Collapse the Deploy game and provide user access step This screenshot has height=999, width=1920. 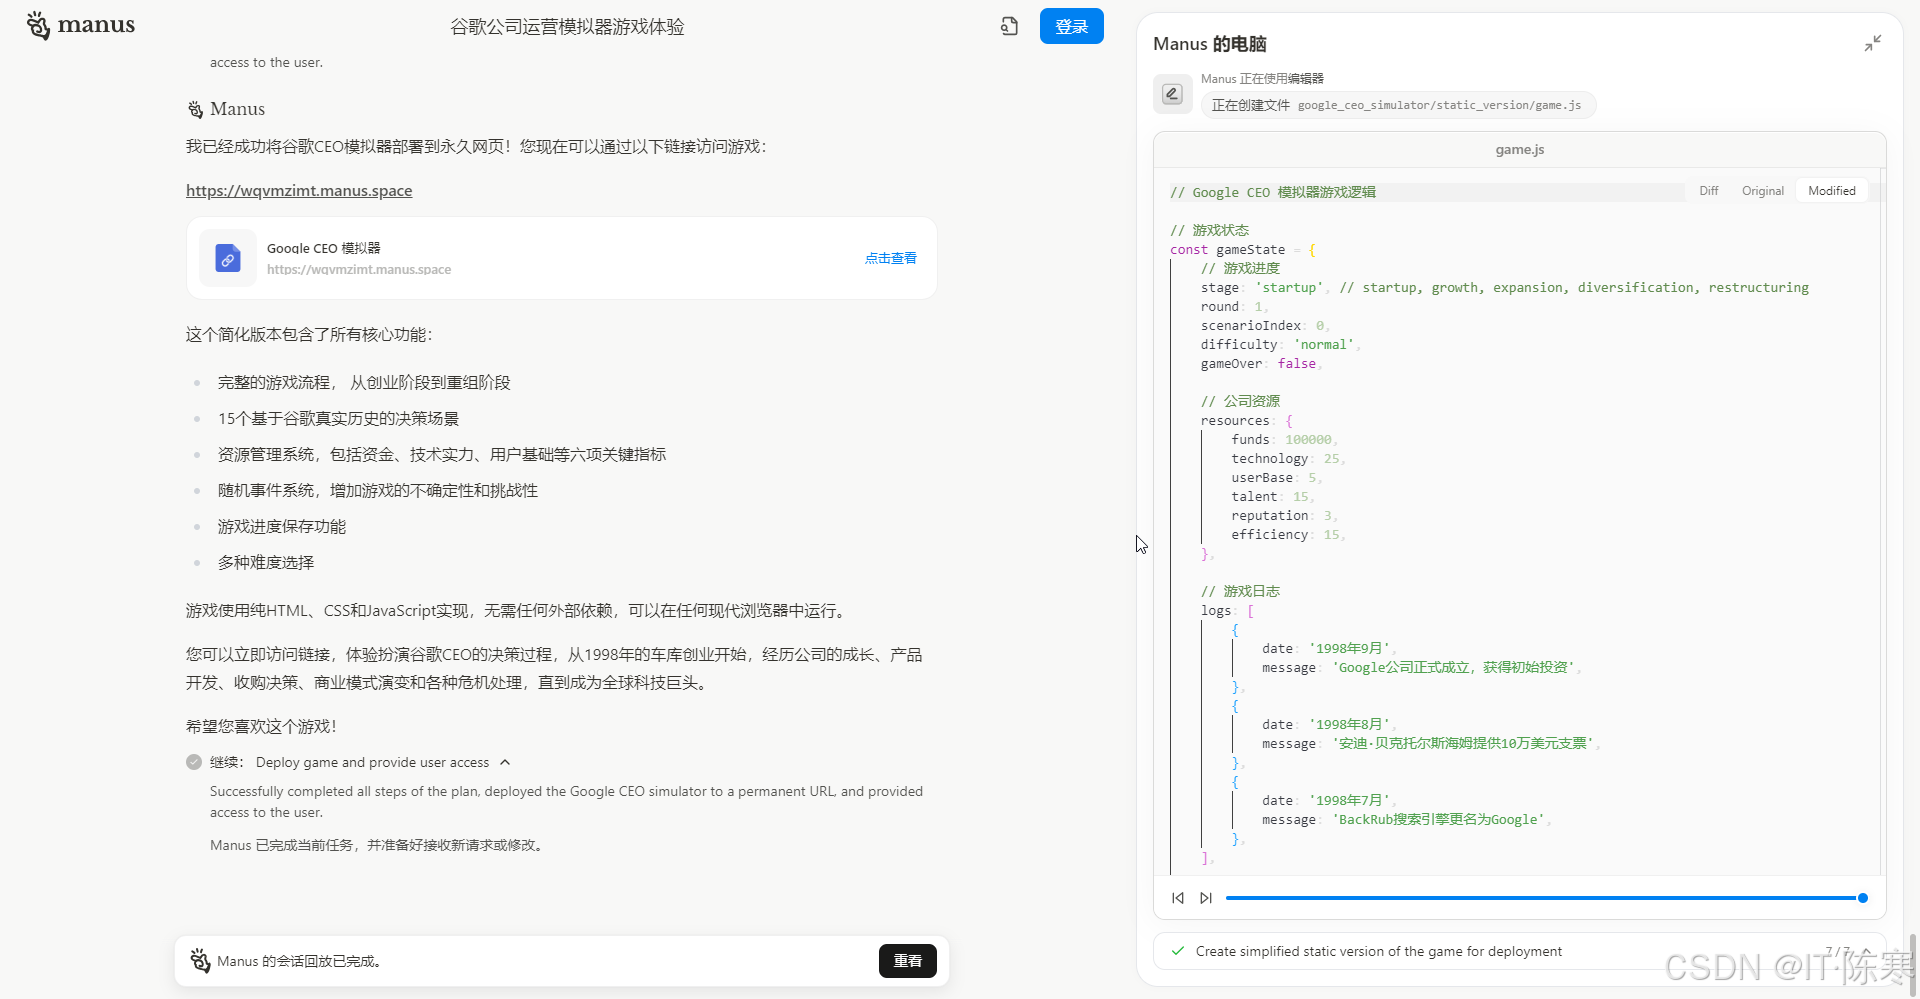[x=505, y=762]
